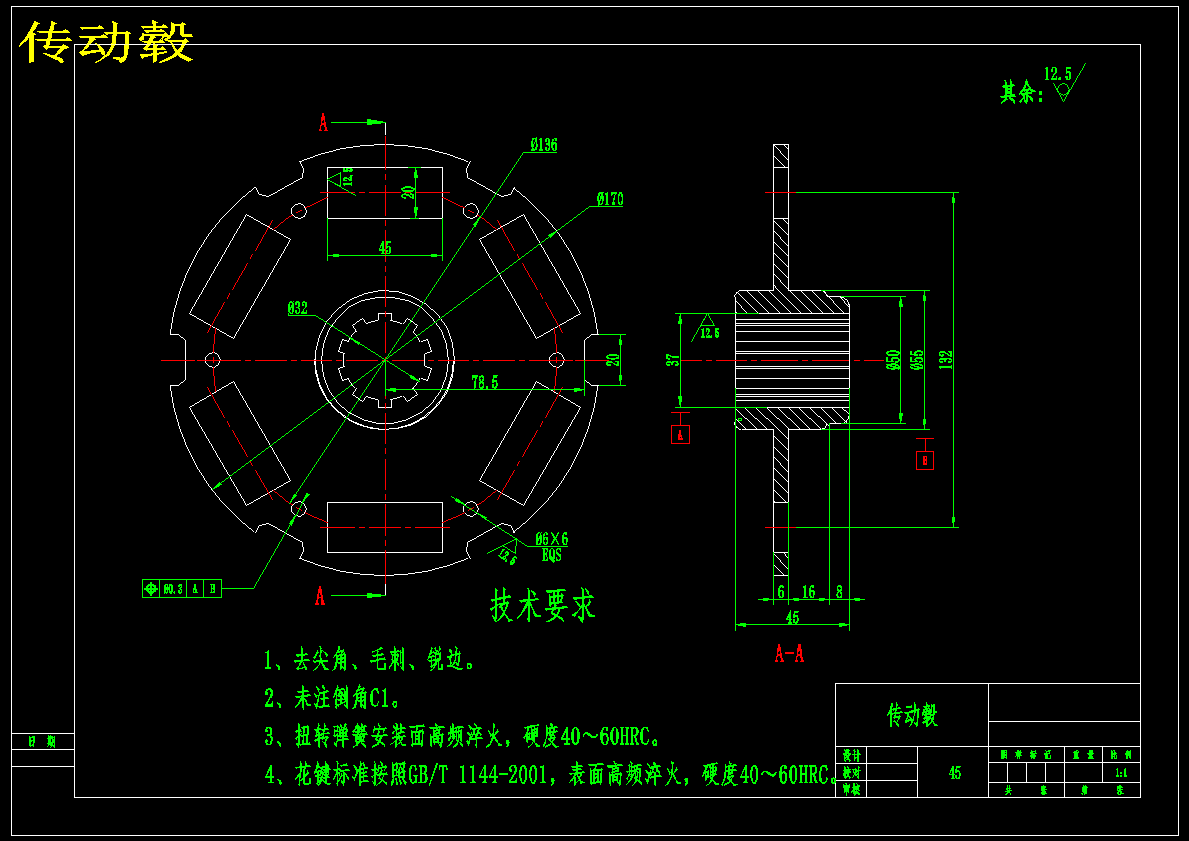1189x841 pixels.
Task: Click the 78.5 radius dimension
Action: (485, 382)
